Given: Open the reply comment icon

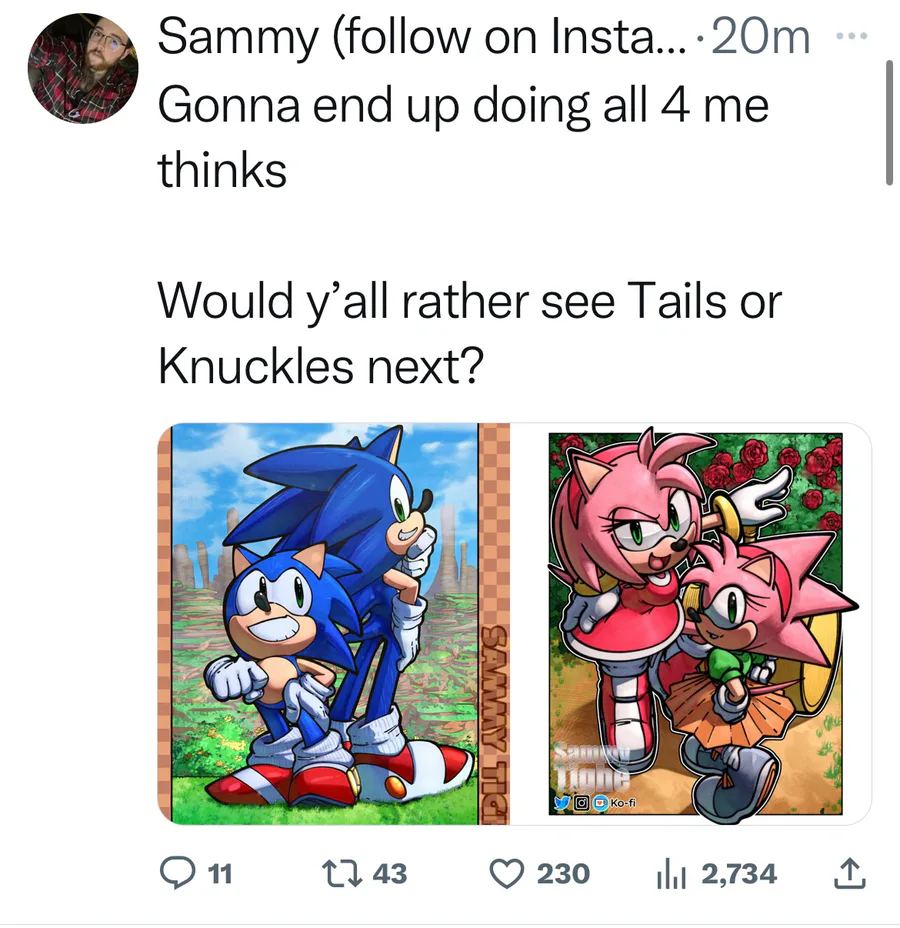Looking at the screenshot, I should coord(178,874).
